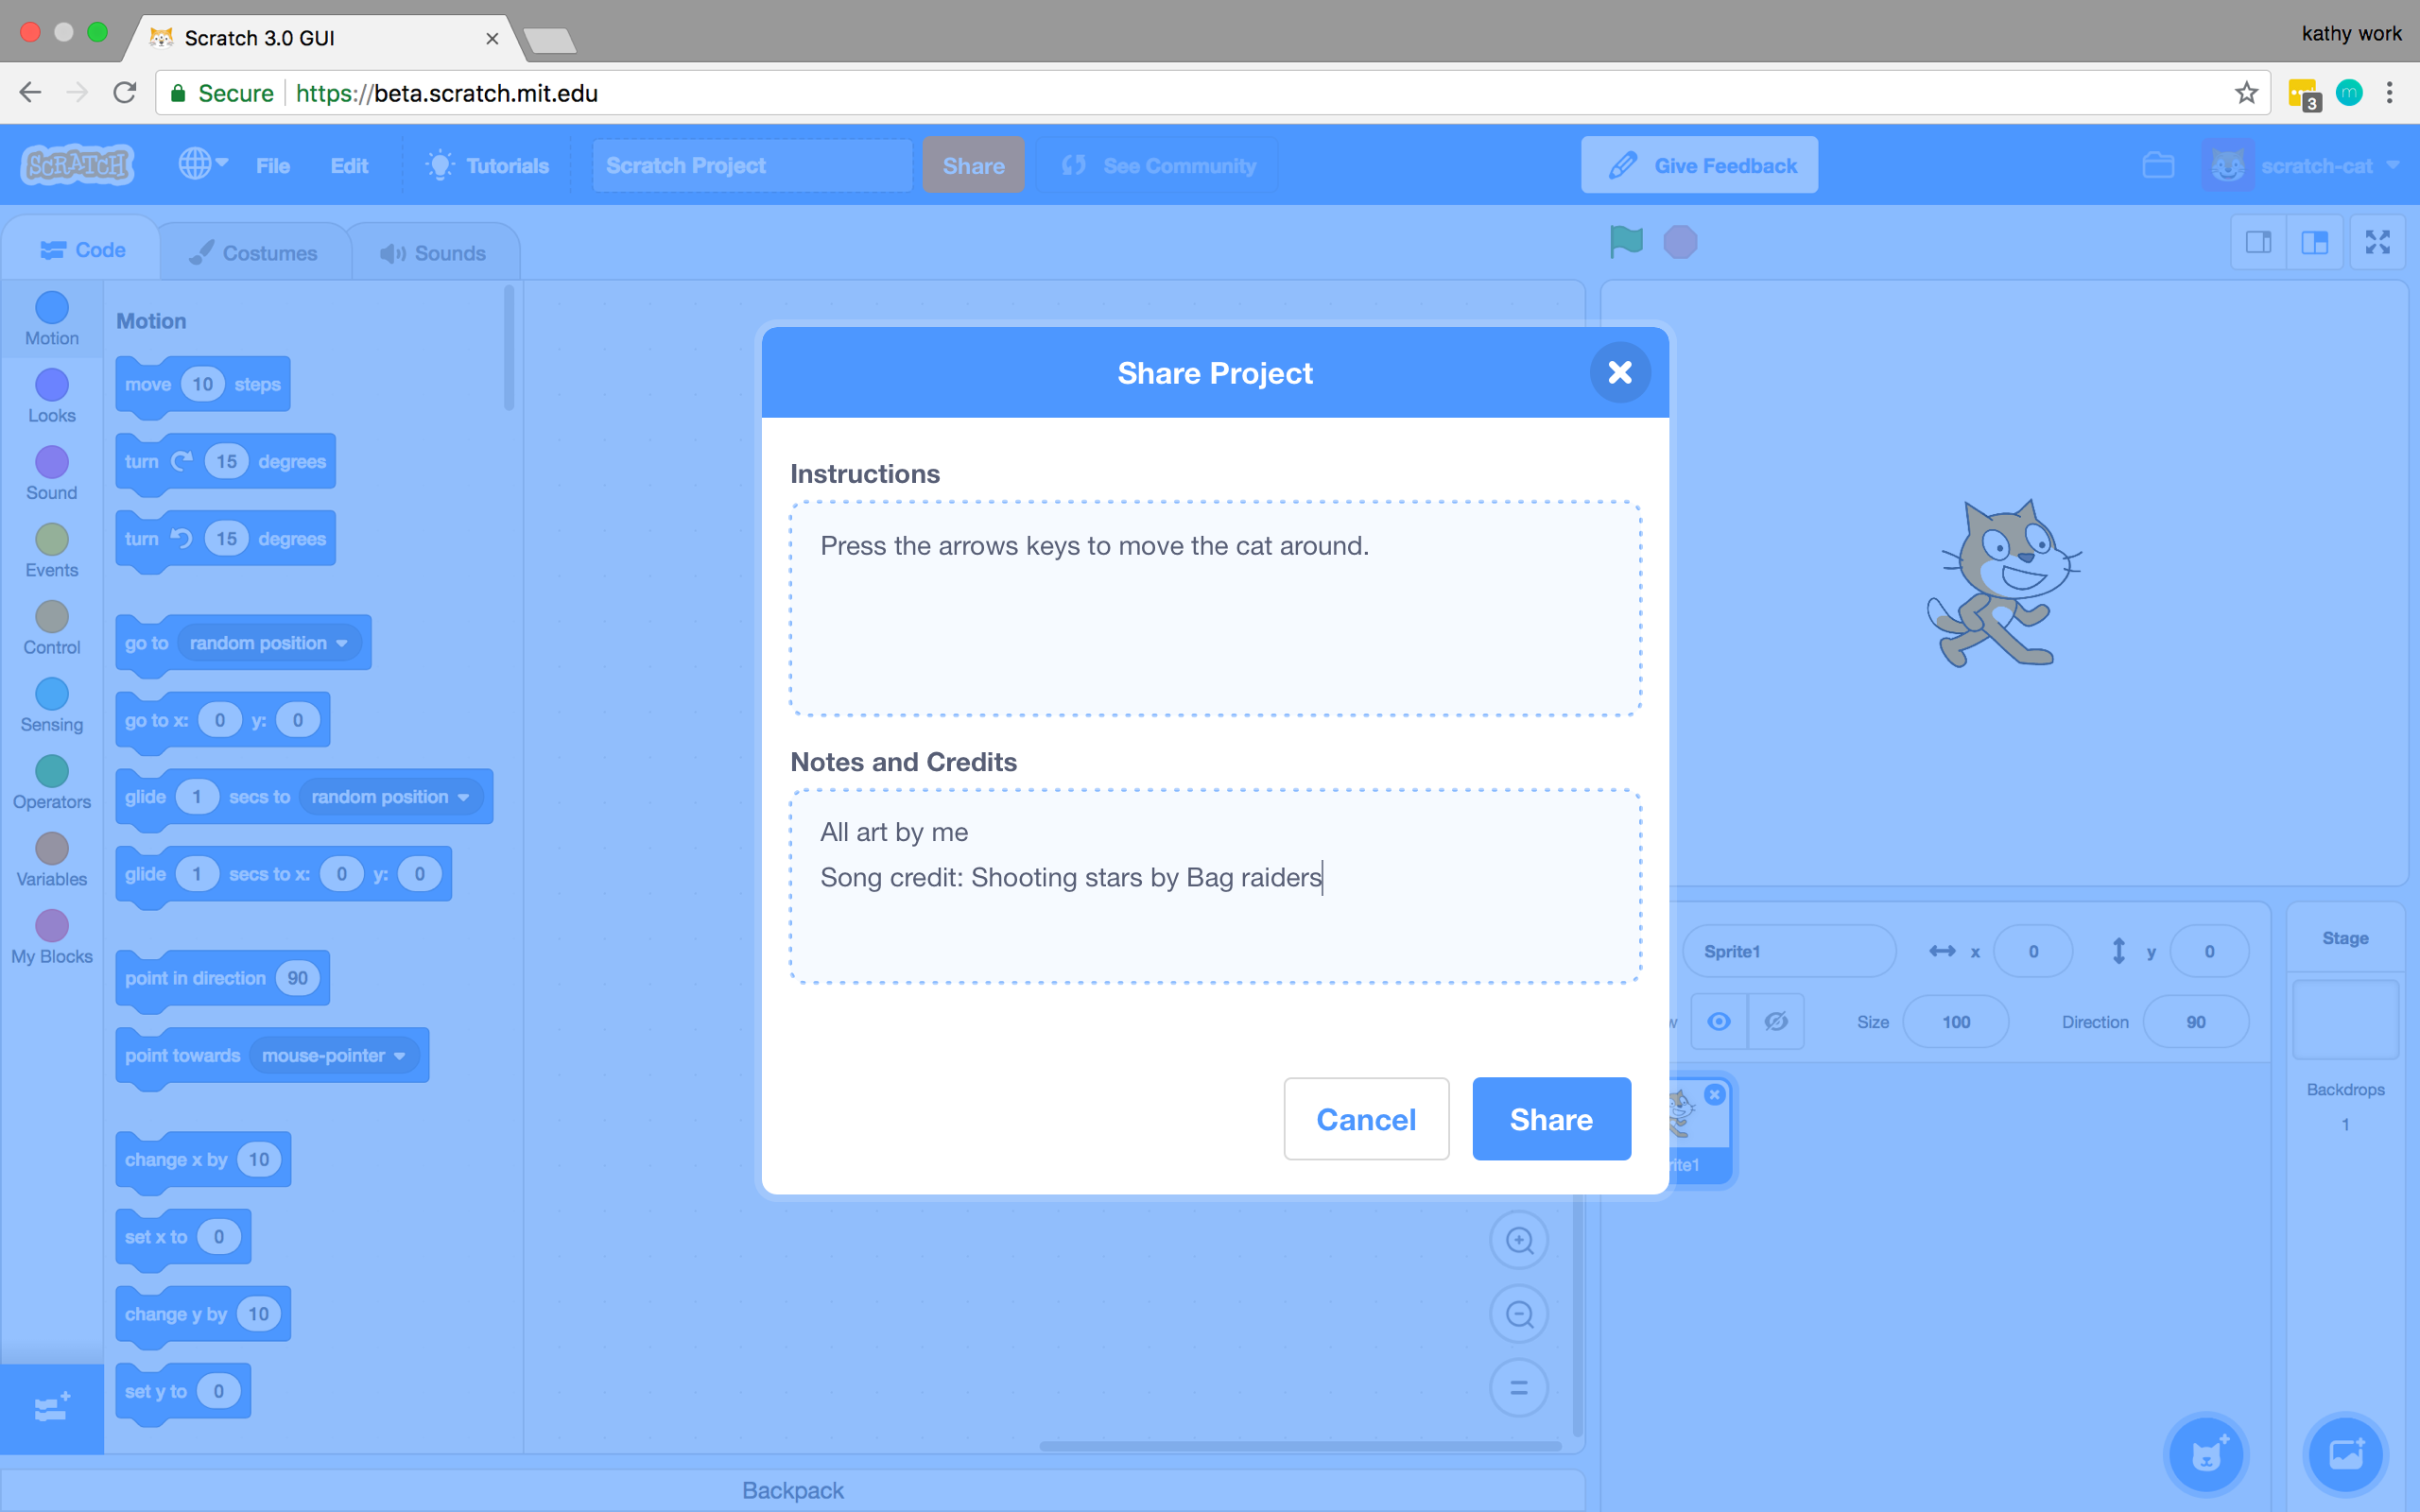Viewport: 2420px width, 1512px height.
Task: Click the Share button in the dialog
Action: [x=1549, y=1119]
